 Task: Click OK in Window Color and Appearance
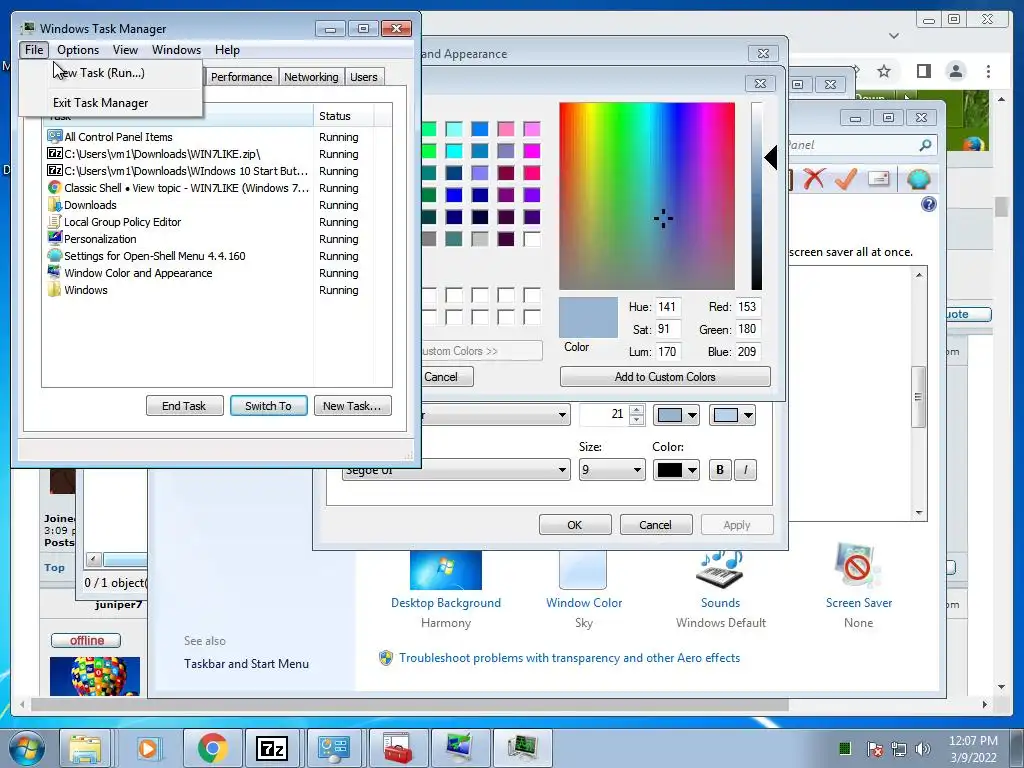[575, 524]
